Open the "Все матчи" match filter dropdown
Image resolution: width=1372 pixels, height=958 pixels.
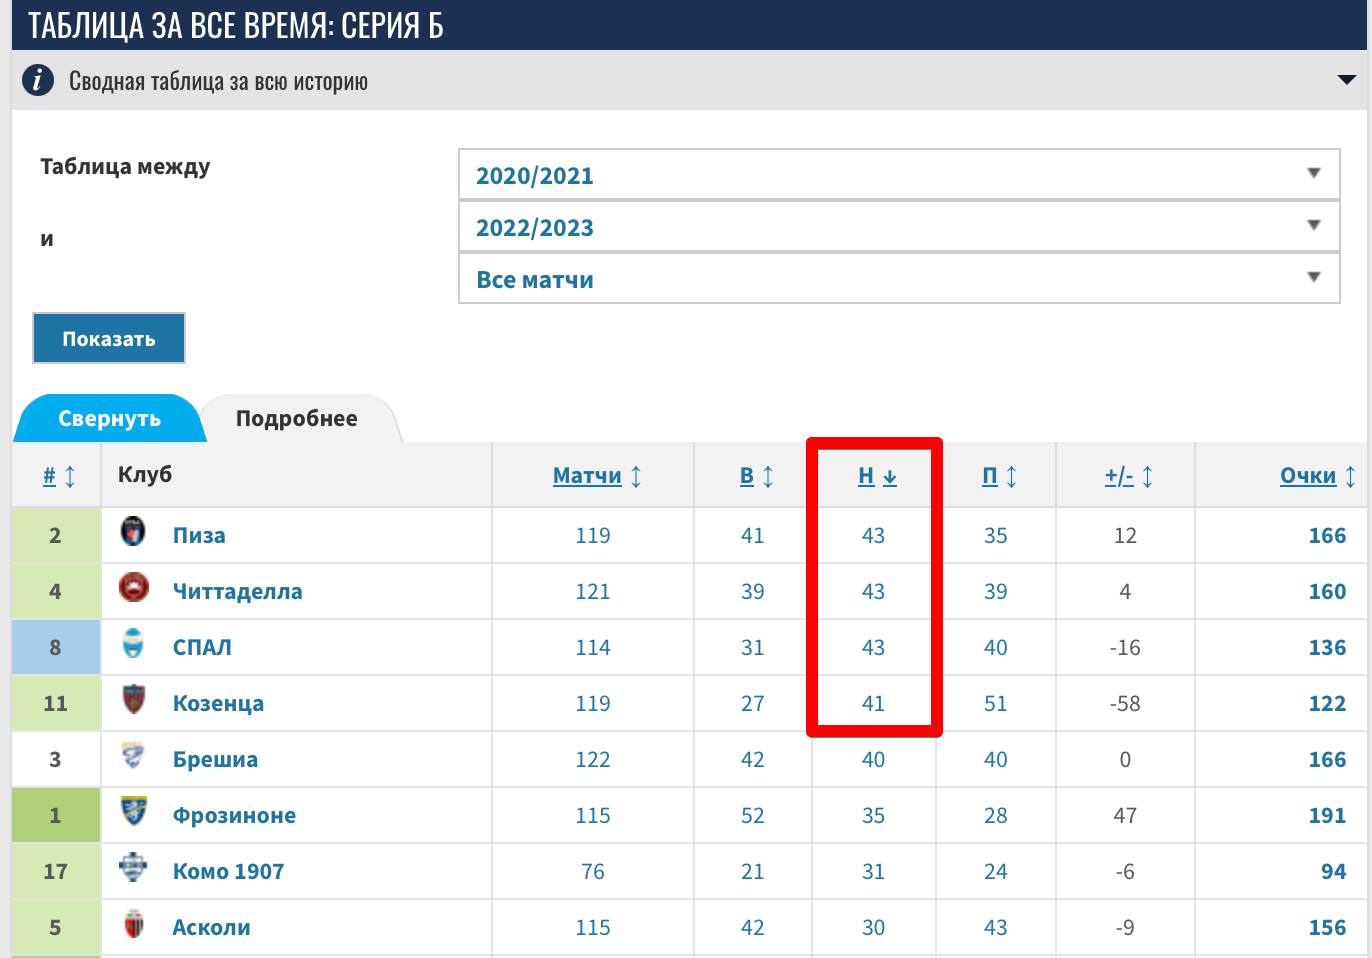tap(898, 279)
